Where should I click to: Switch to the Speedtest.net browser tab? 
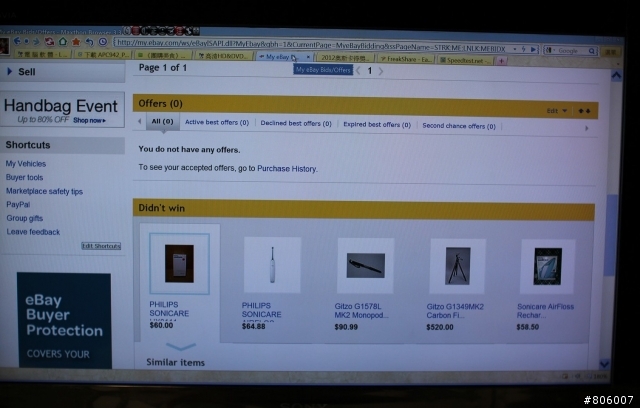(x=466, y=60)
